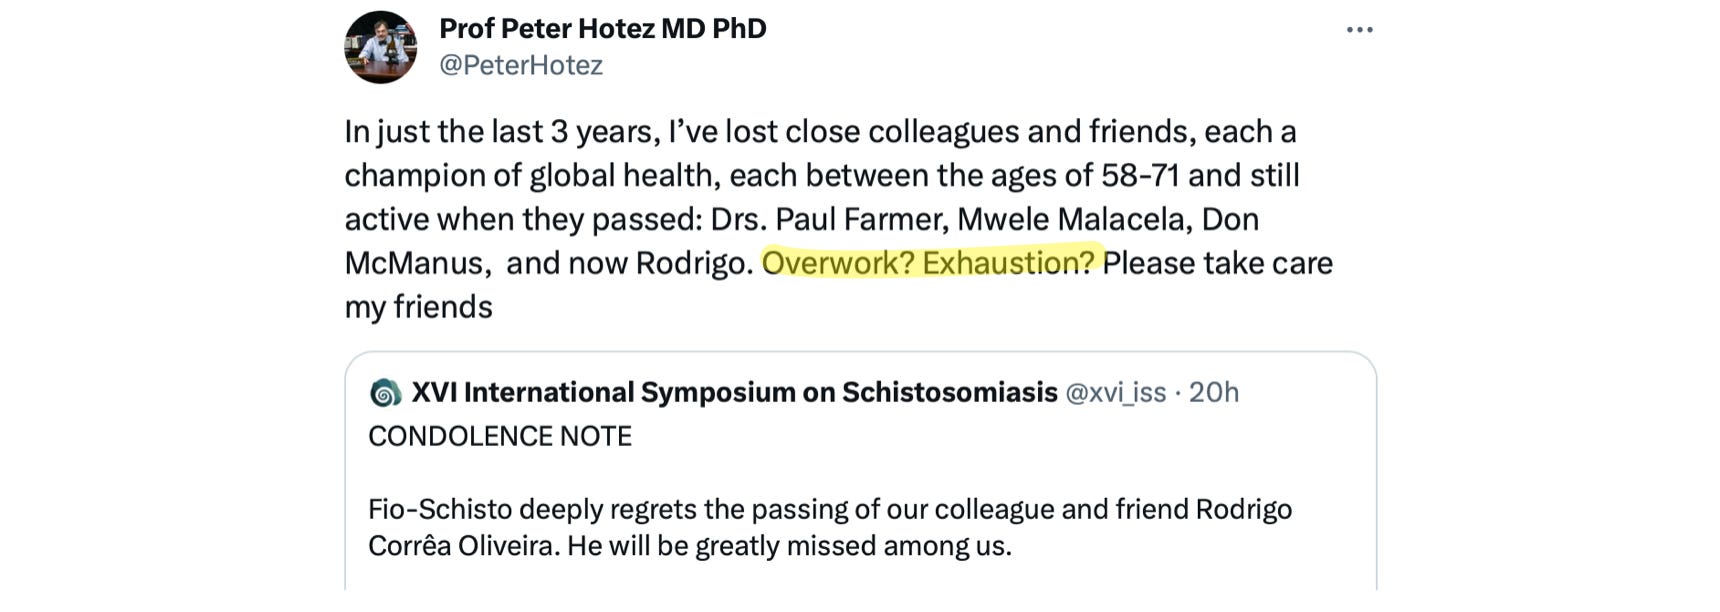
Task: Click the XVI ISS snail logo icon
Action: pos(385,393)
